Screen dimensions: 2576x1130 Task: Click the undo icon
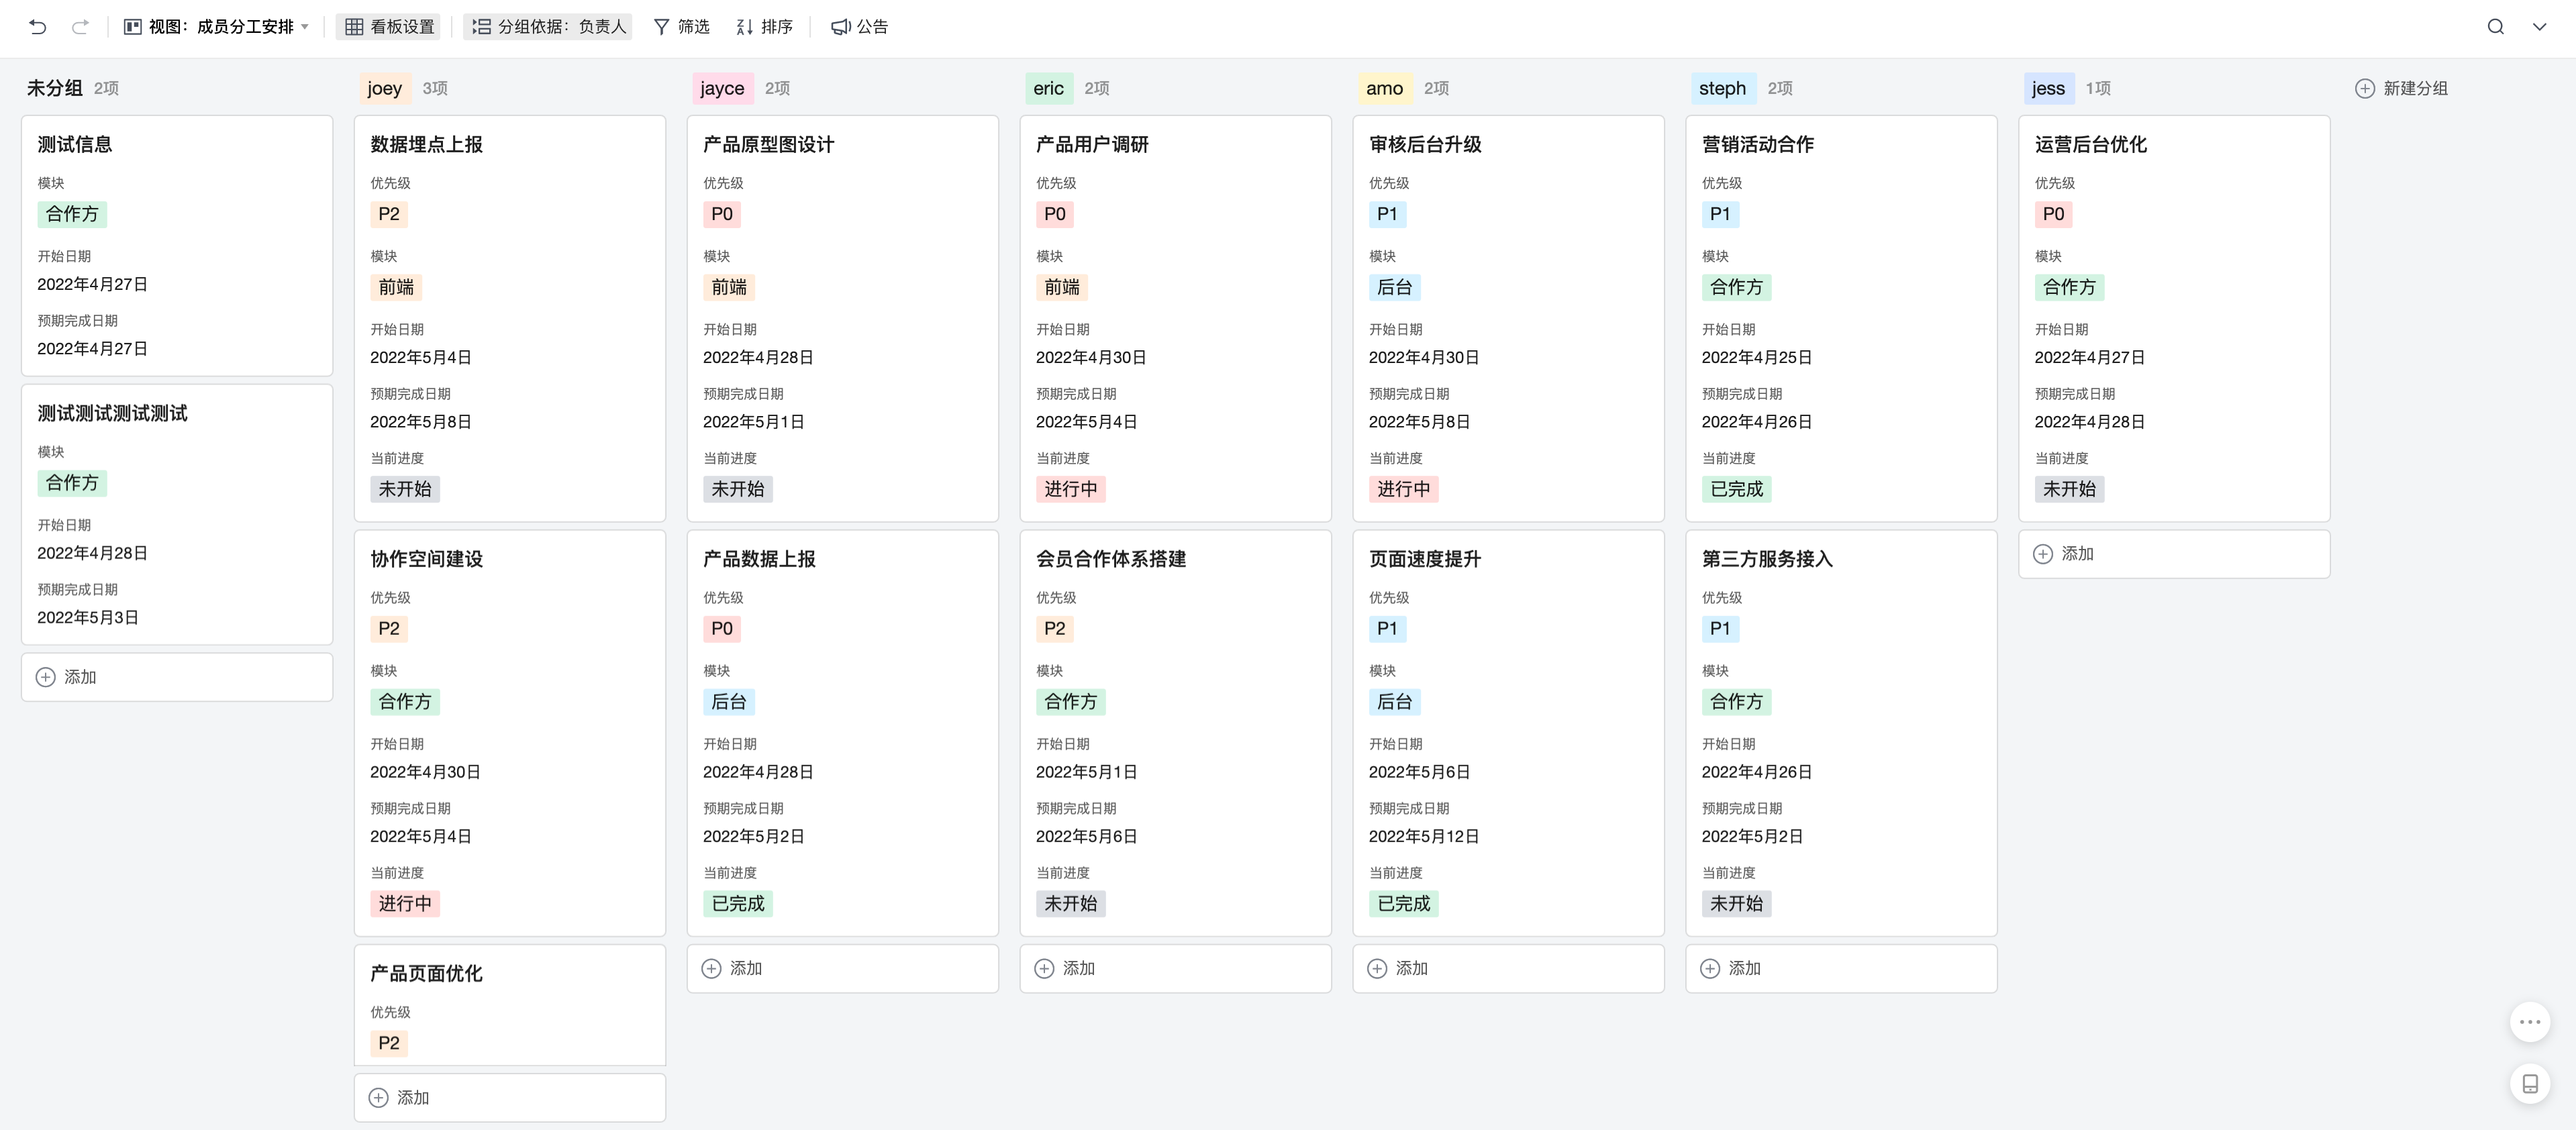[x=38, y=27]
